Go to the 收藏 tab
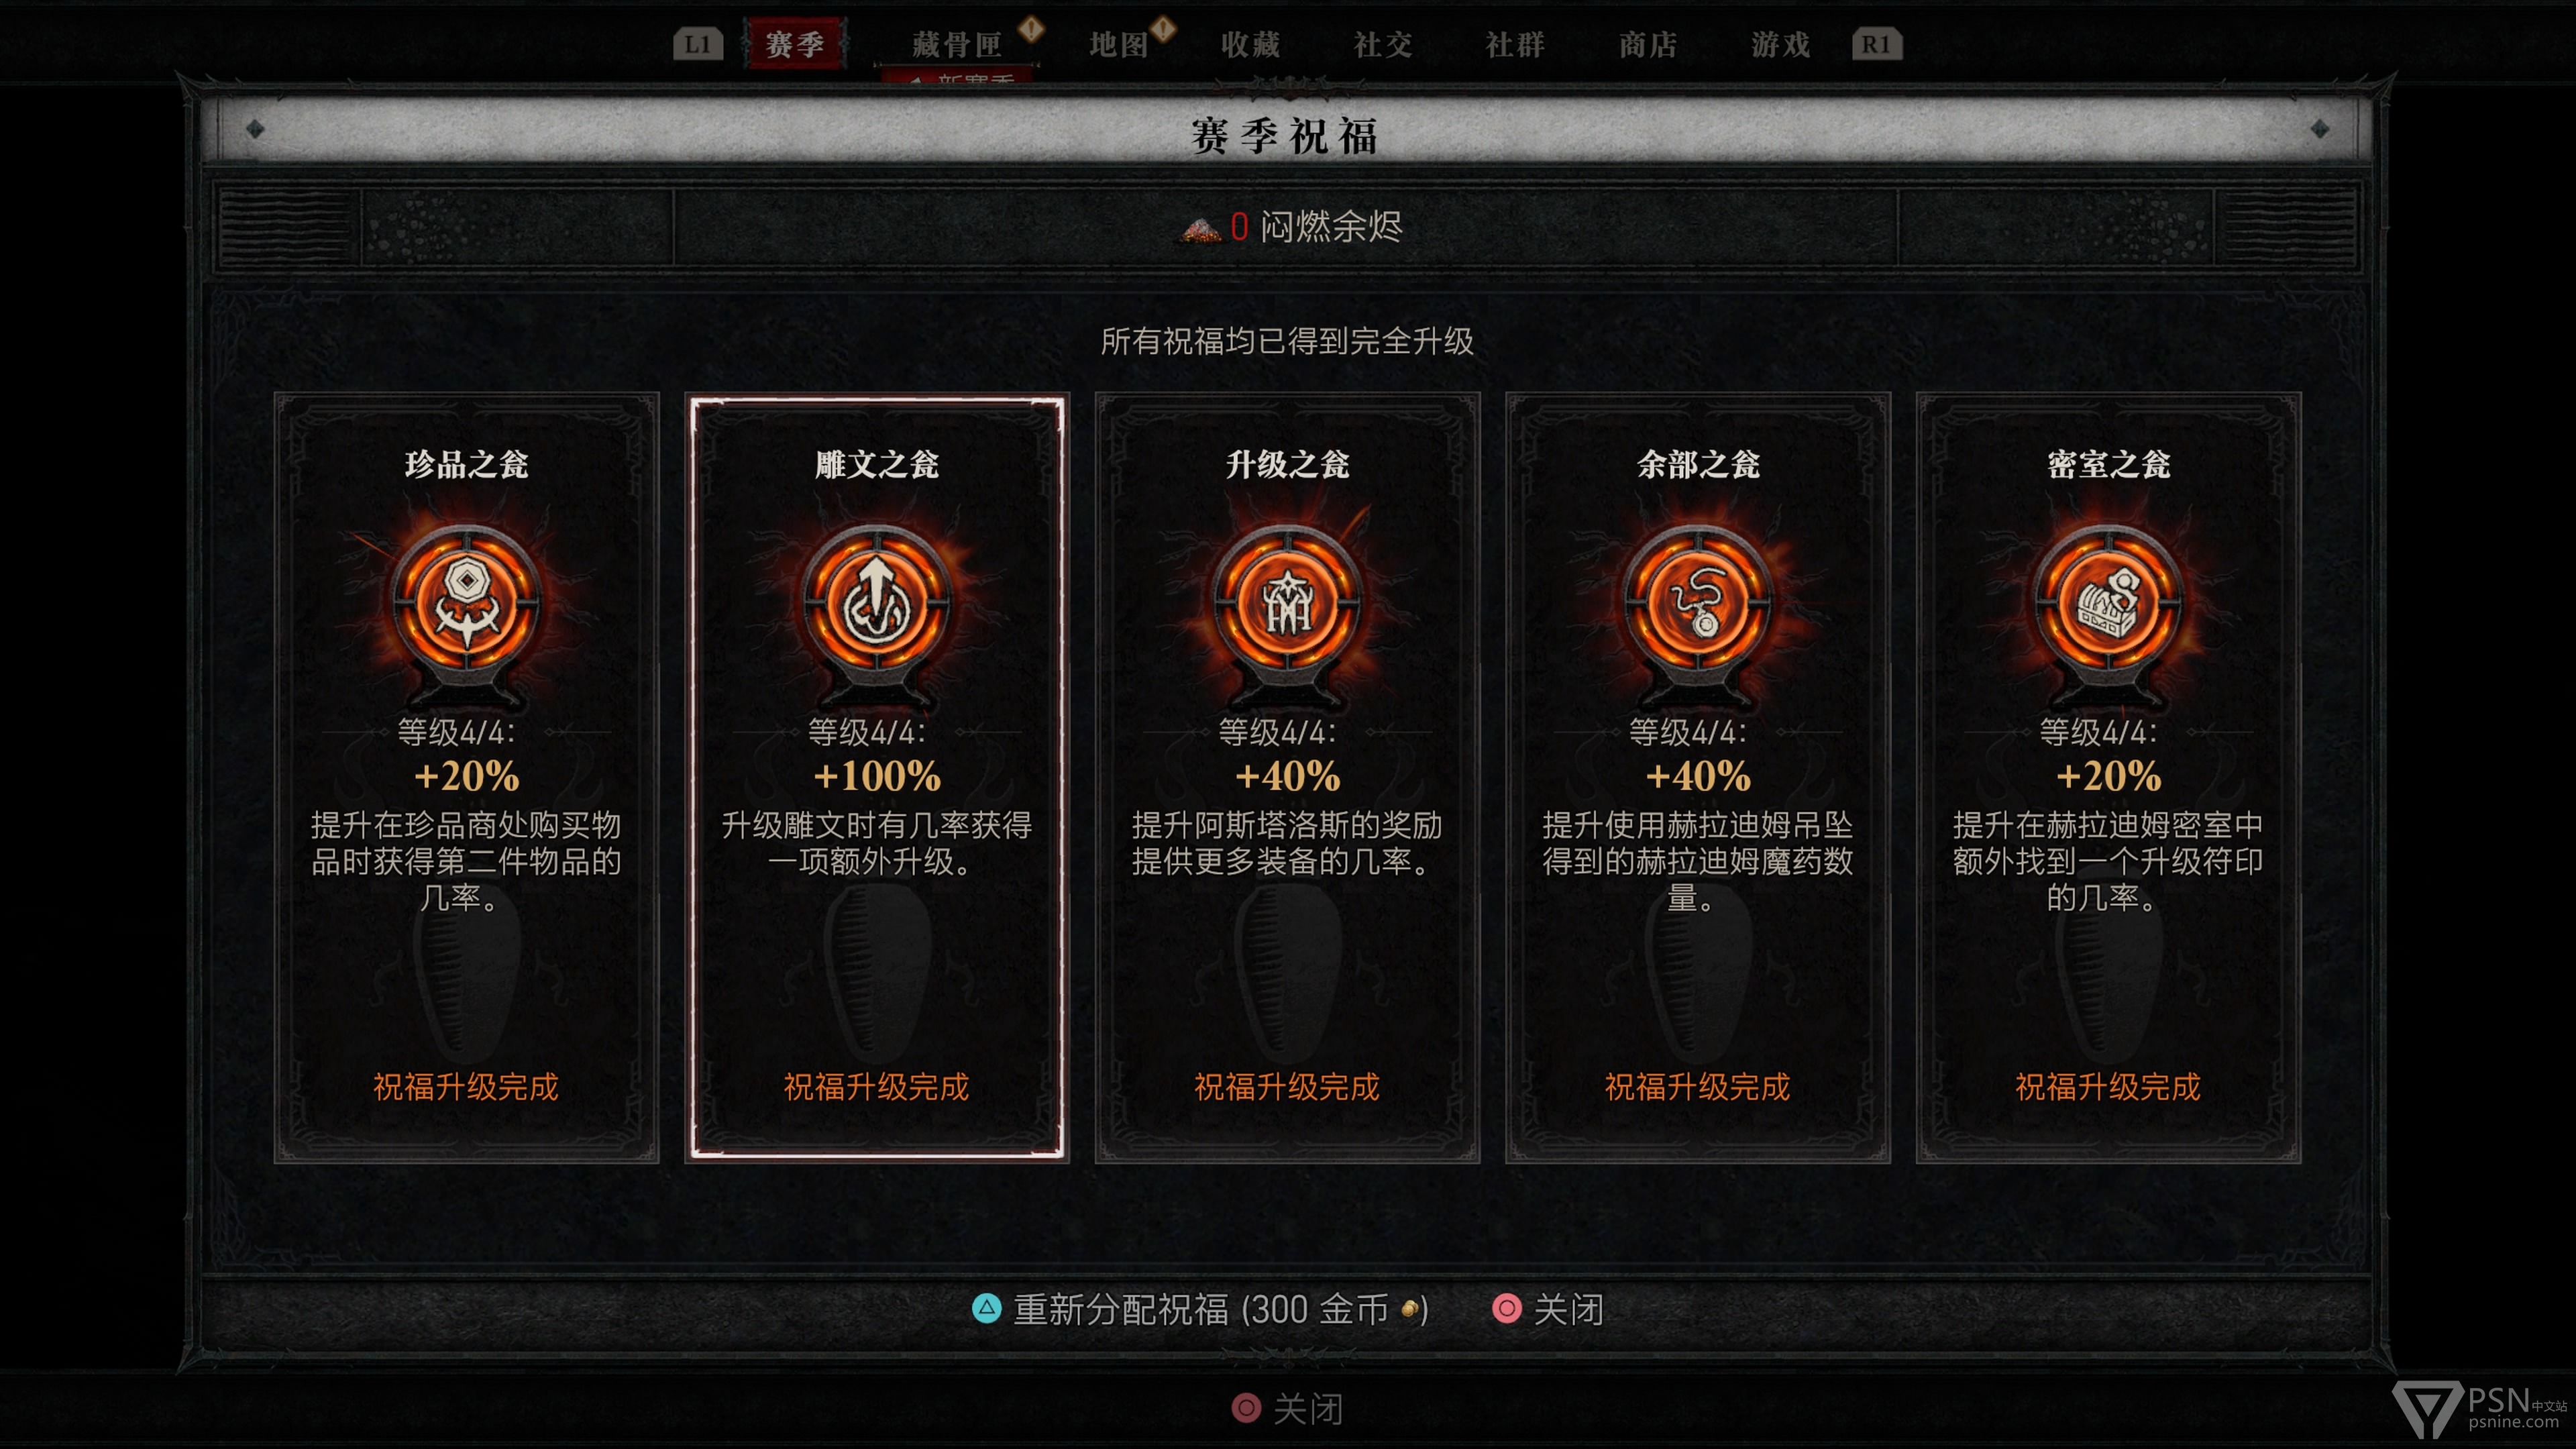The image size is (2576, 1449). pos(1250,44)
